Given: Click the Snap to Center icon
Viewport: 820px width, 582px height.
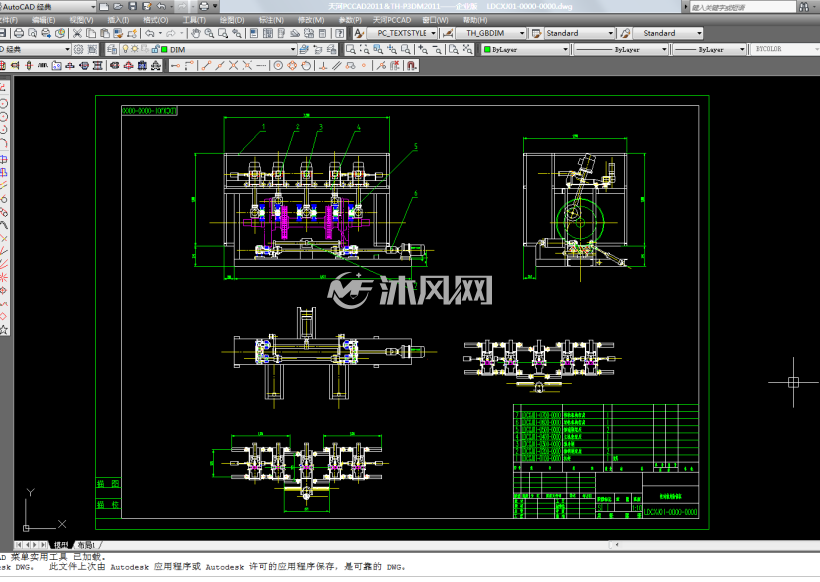Looking at the screenshot, I should [x=278, y=66].
